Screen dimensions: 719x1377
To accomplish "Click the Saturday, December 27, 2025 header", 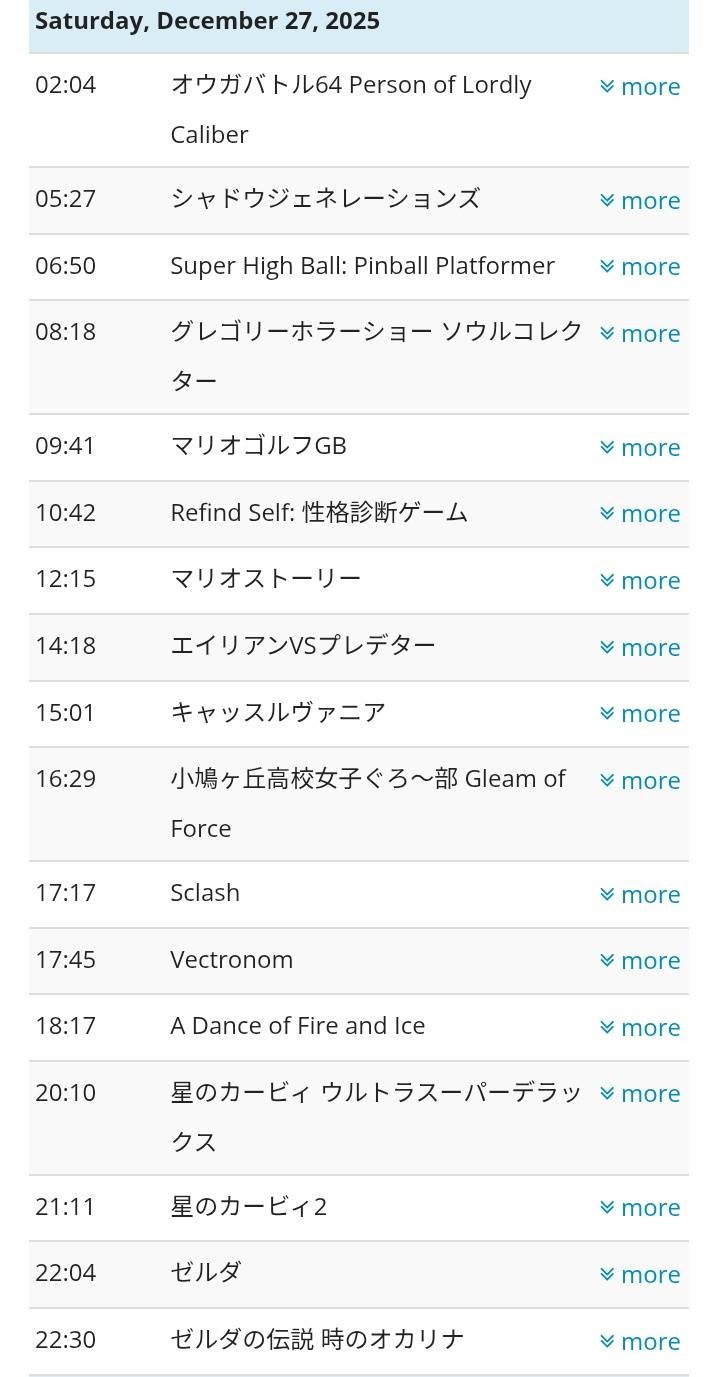I will pyautogui.click(x=207, y=22).
